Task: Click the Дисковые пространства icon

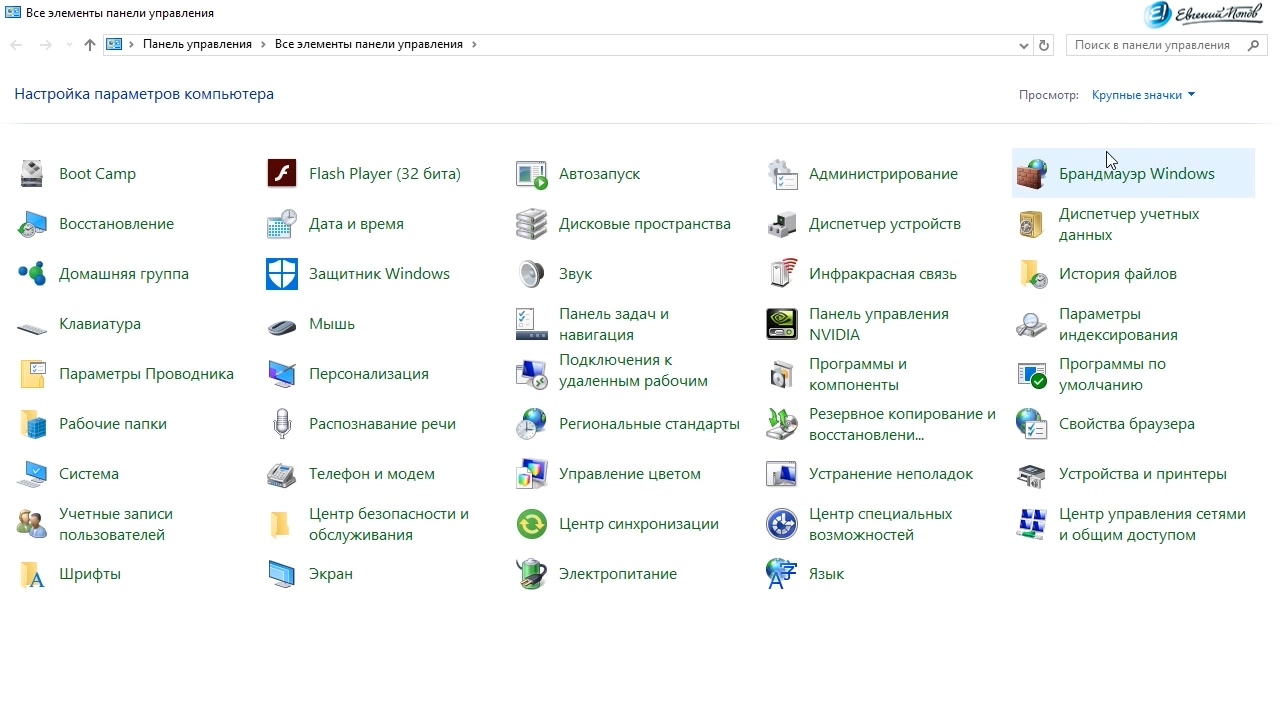Action: tap(532, 224)
